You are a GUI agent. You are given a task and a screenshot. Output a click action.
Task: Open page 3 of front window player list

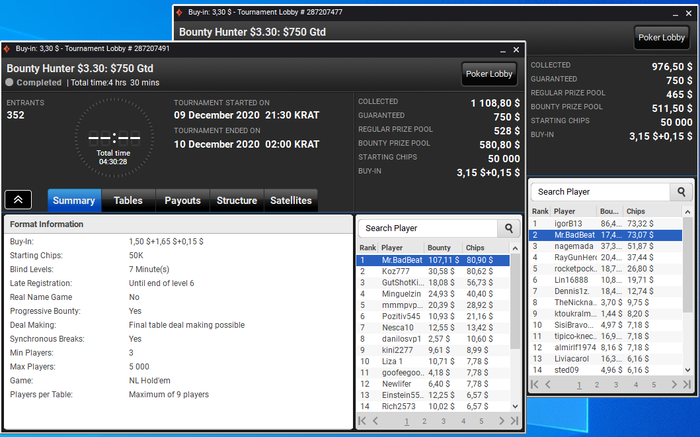click(x=443, y=421)
